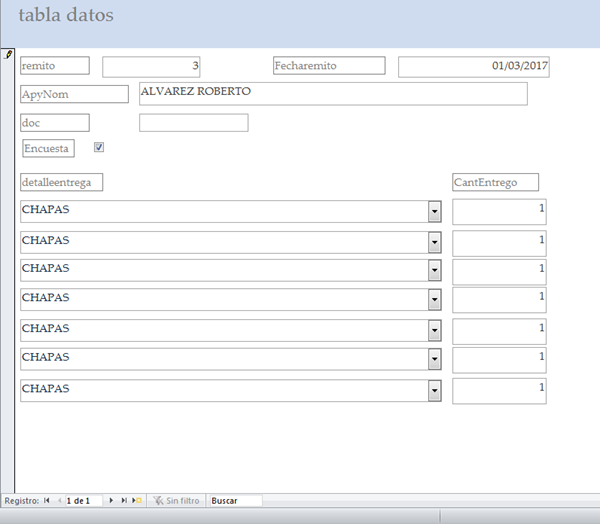Click the empty doc input field
Viewport: 600px width, 524px height.
point(193,123)
